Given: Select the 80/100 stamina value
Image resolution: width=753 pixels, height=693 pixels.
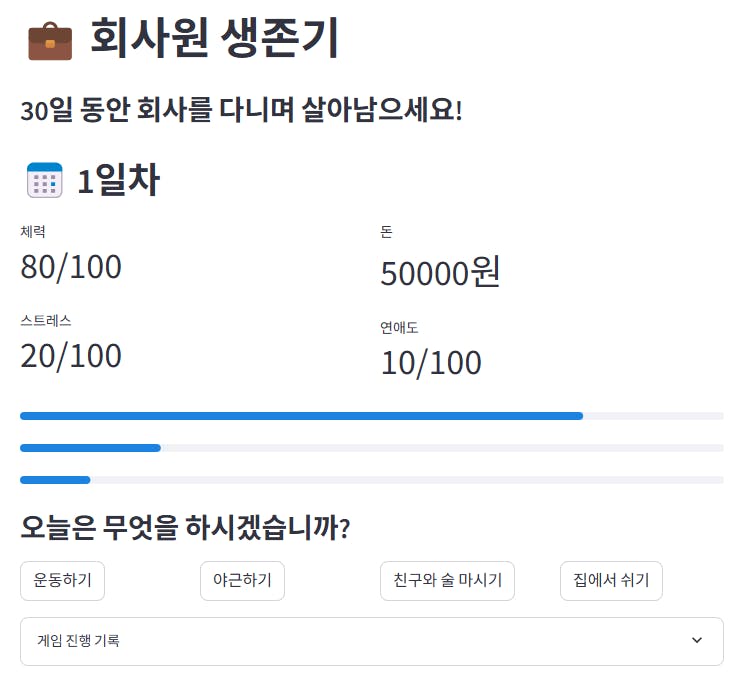Looking at the screenshot, I should click(x=71, y=267).
